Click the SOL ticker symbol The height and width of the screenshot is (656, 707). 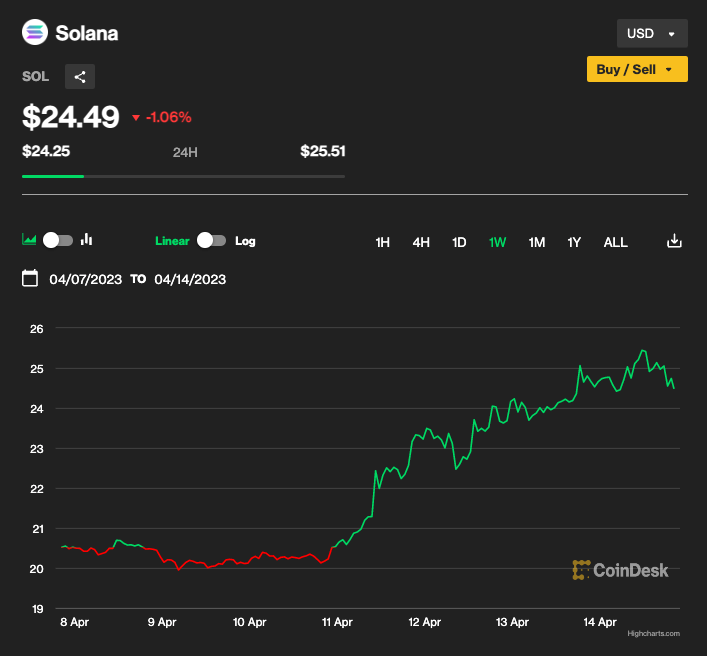coord(36,76)
